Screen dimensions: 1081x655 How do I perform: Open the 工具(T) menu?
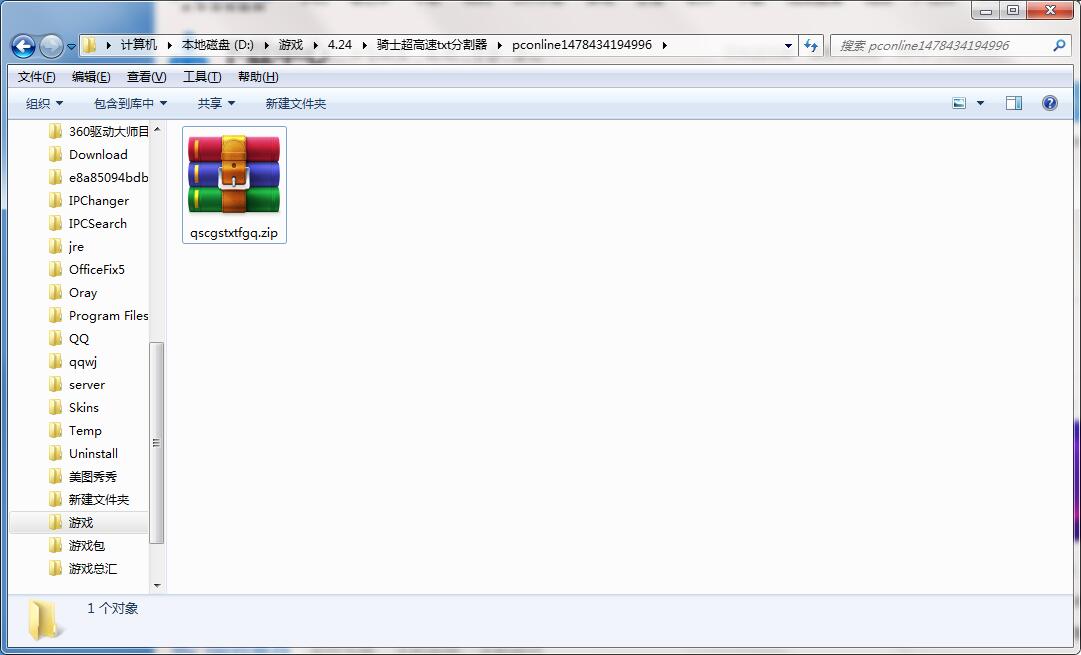(202, 77)
